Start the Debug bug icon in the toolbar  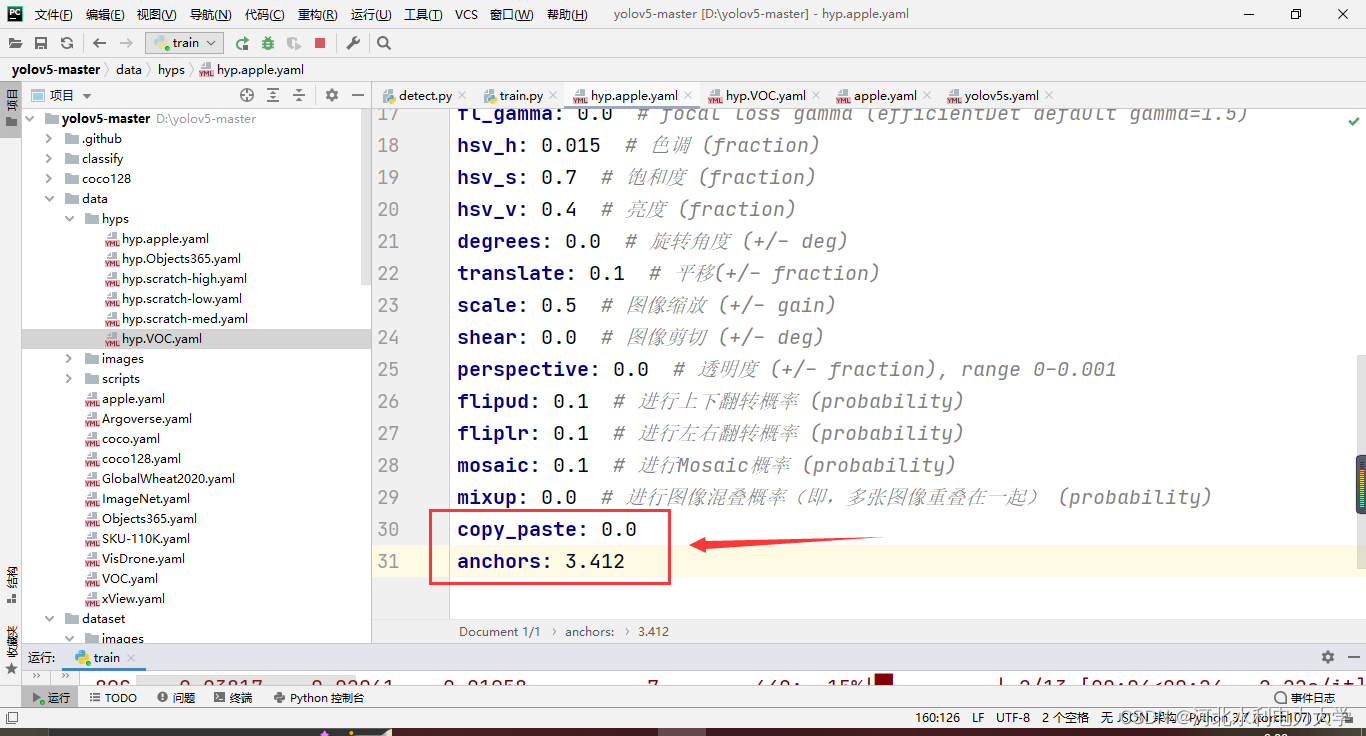click(x=267, y=43)
